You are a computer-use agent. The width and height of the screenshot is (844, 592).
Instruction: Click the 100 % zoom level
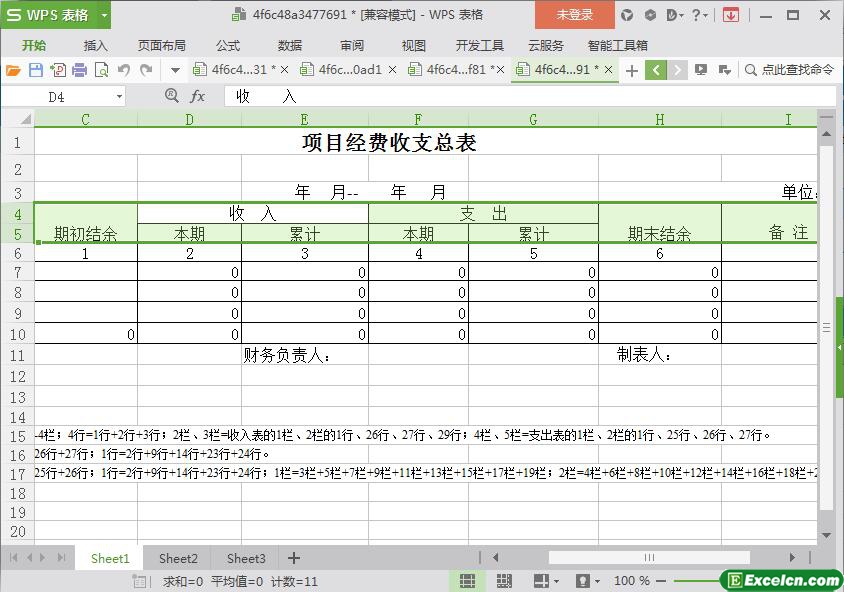631,581
